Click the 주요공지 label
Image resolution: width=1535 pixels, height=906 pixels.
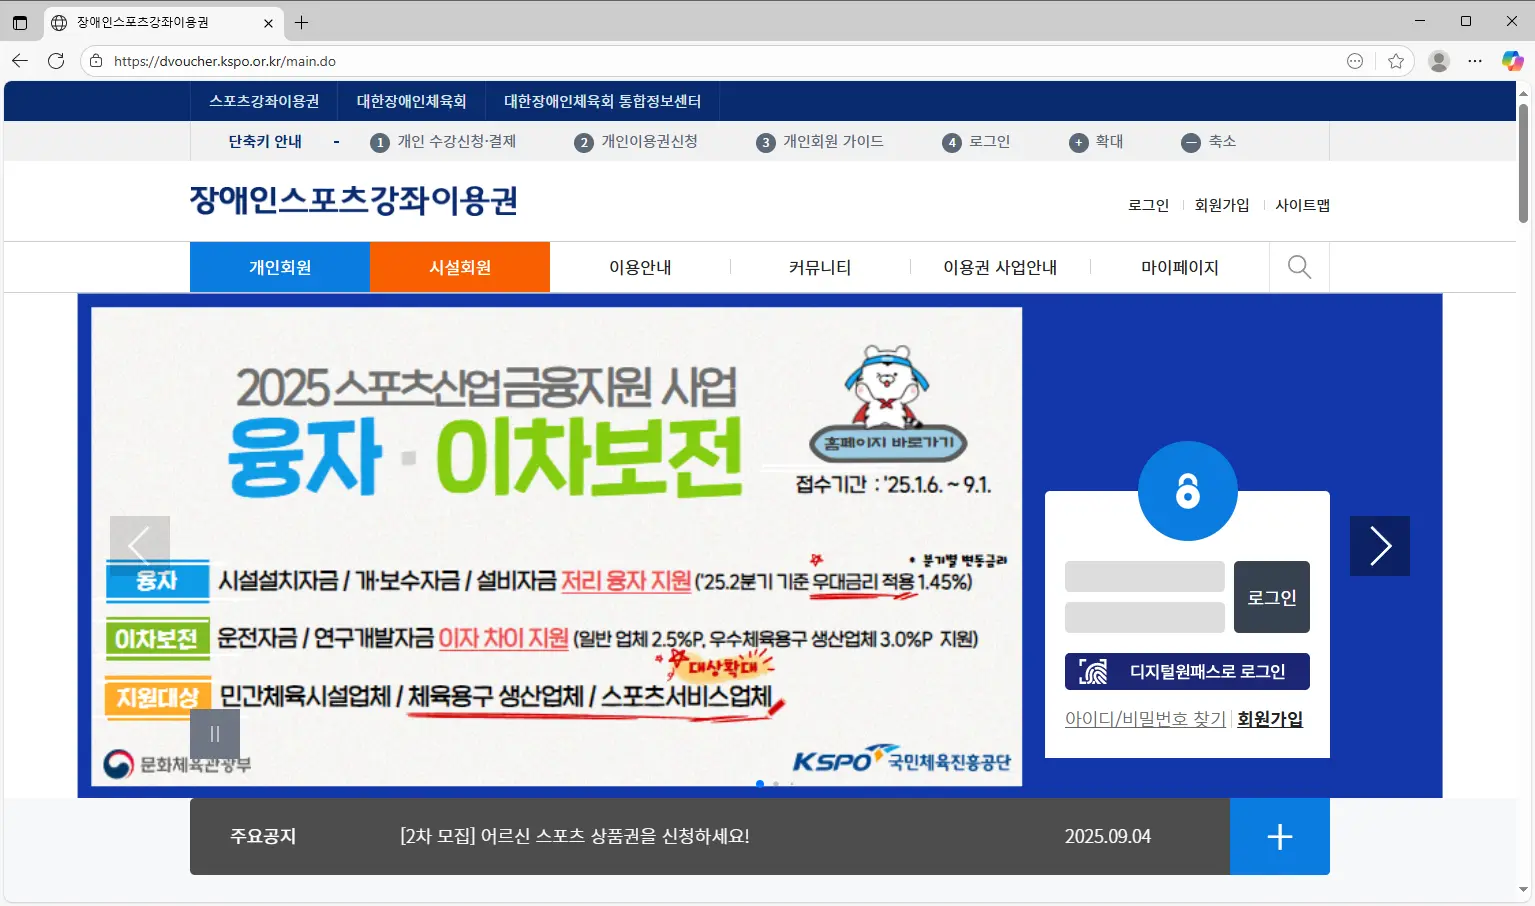pos(263,836)
